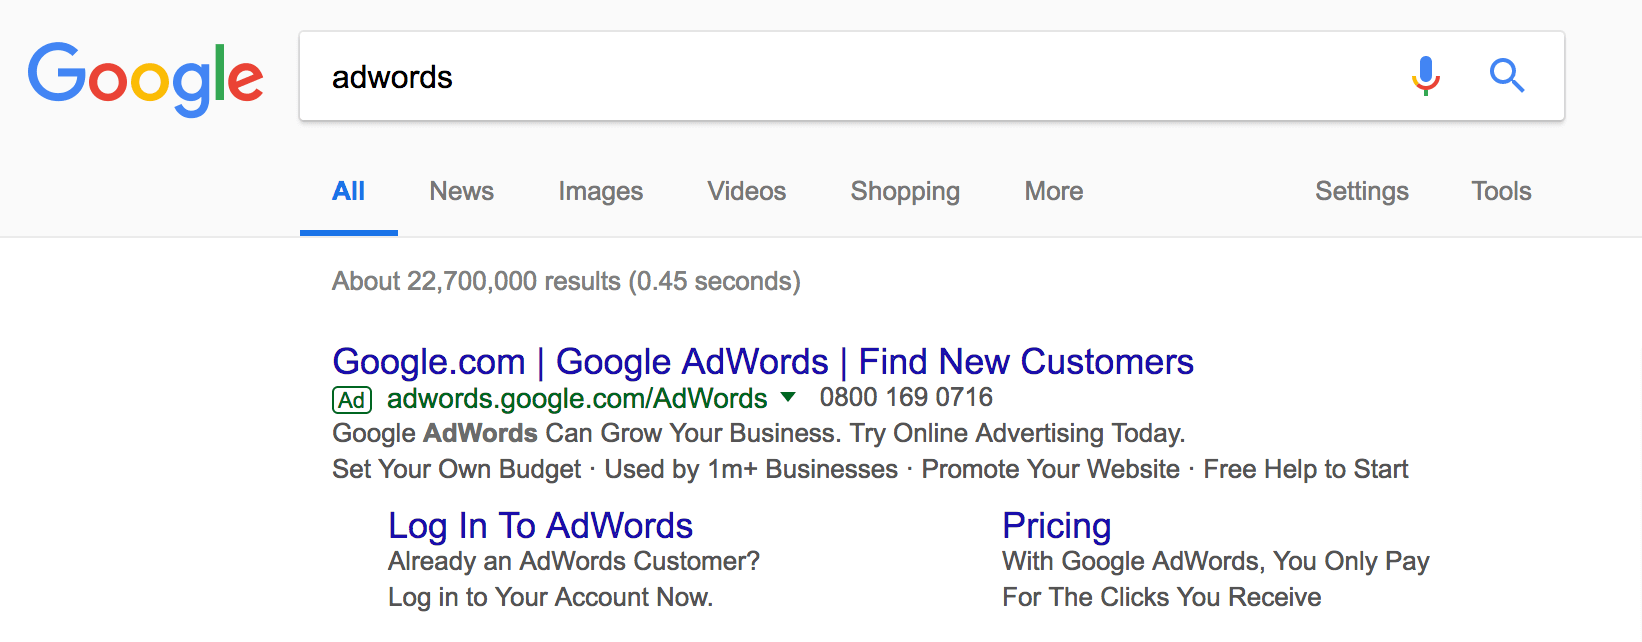Viewport: 1642px width, 642px height.
Task: Expand the ad URL dropdown arrow
Action: pos(788,397)
